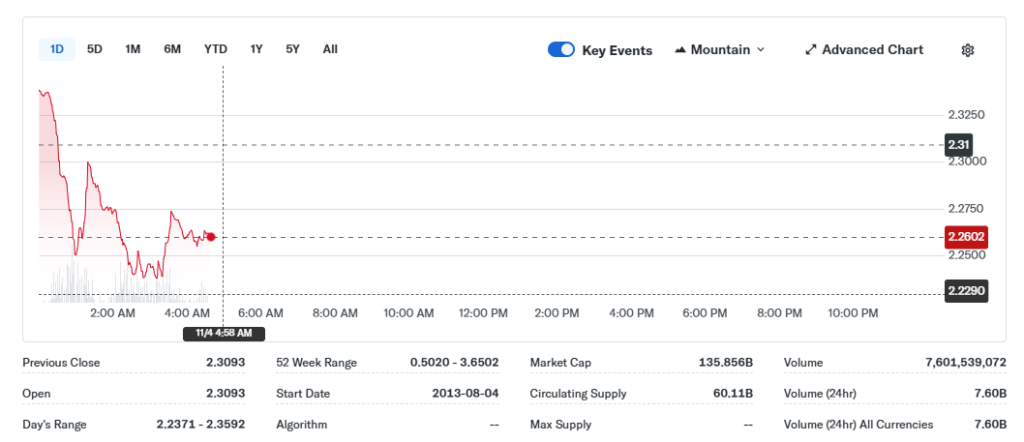The height and width of the screenshot is (442, 1024).
Task: Click the Advanced Chart expand arrows icon
Action: 811,50
